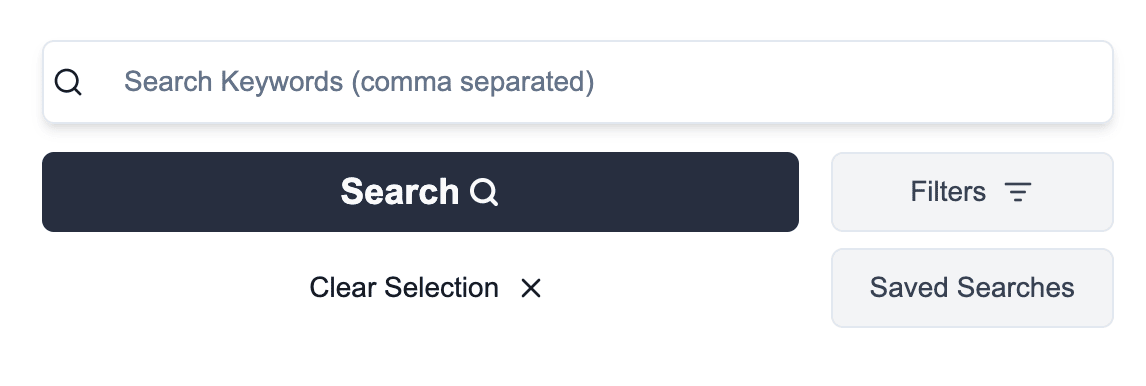Click the Clear Selection text

coord(403,288)
